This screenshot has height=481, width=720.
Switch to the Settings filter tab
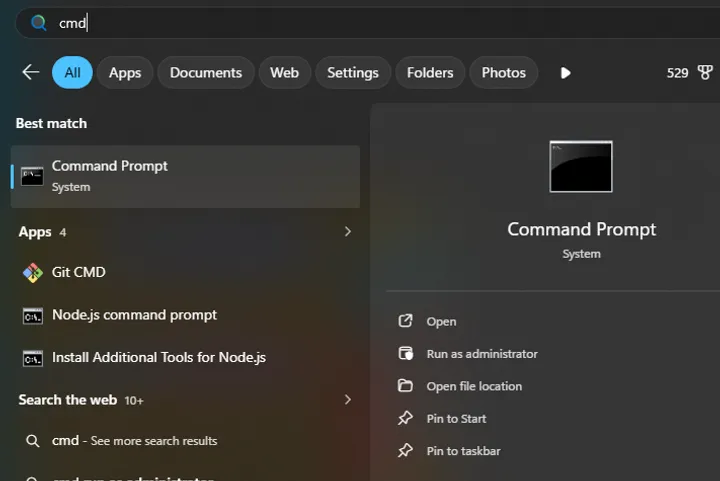point(352,73)
